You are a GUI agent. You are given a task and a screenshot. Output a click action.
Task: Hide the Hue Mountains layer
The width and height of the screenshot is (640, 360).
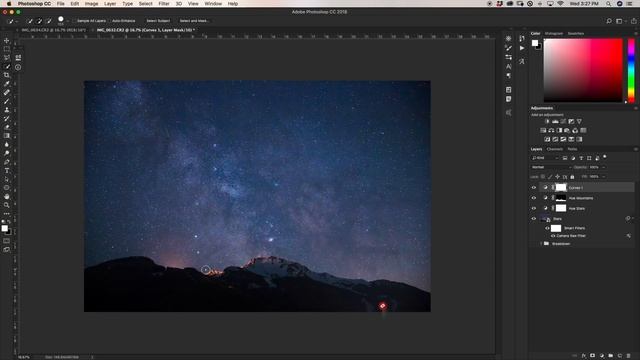click(x=533, y=198)
